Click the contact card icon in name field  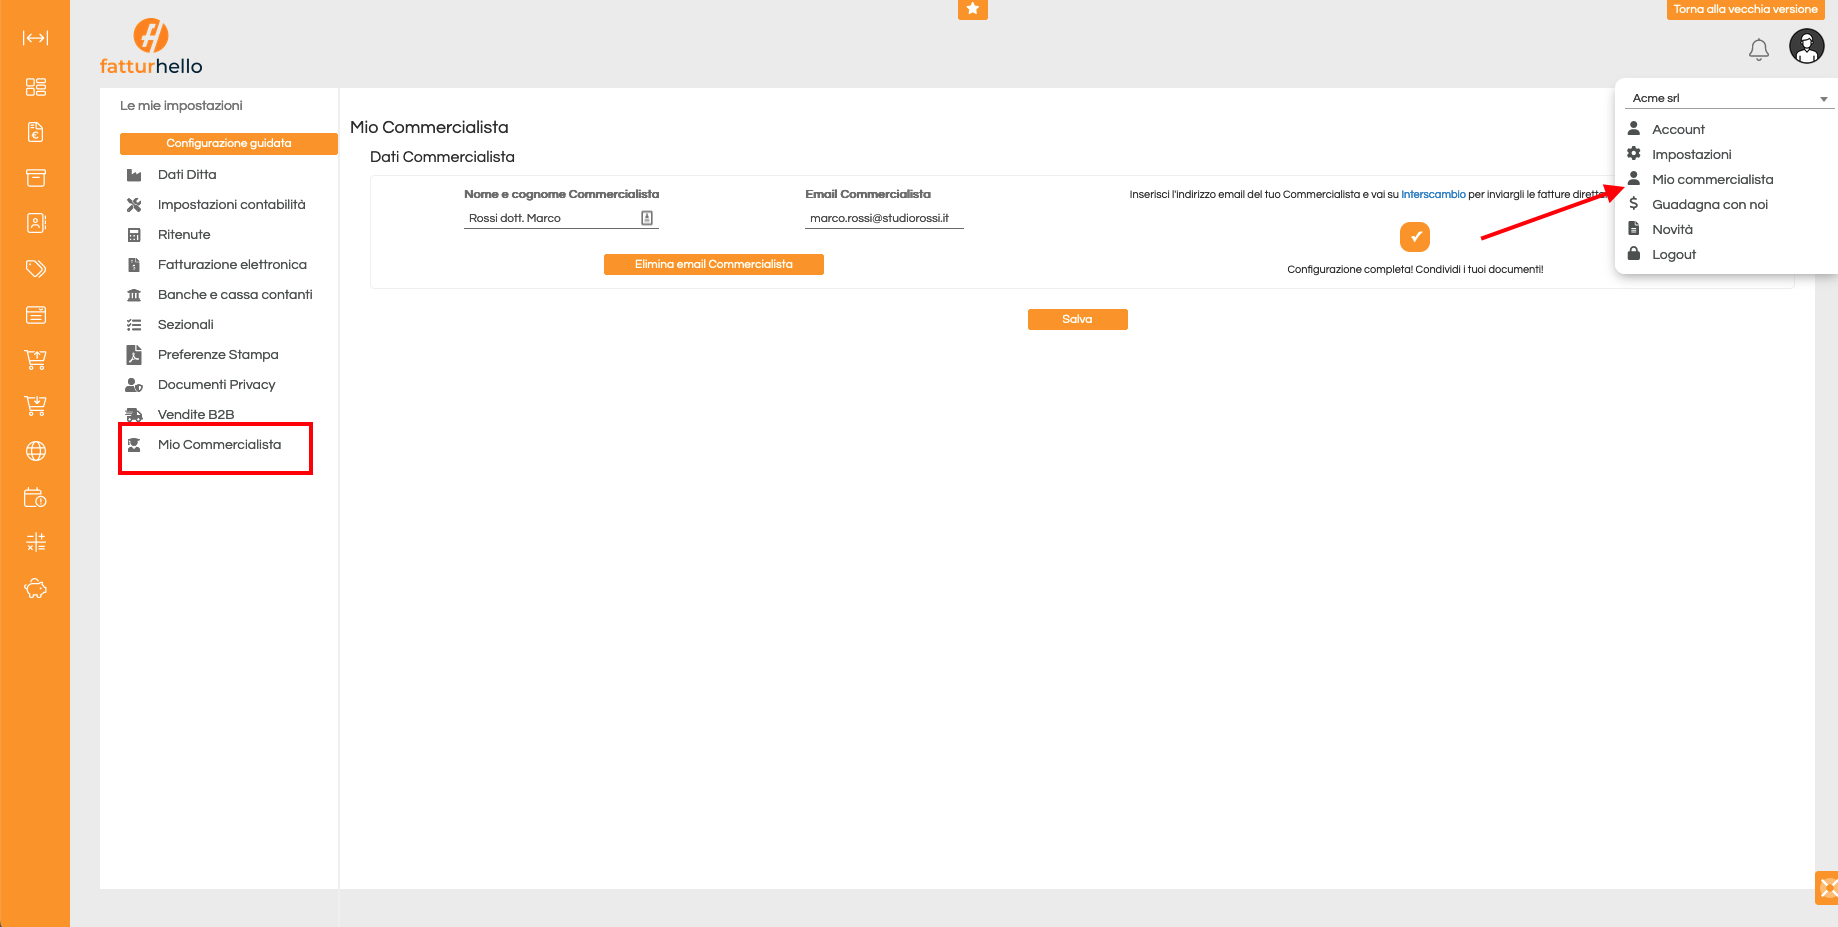tap(647, 218)
